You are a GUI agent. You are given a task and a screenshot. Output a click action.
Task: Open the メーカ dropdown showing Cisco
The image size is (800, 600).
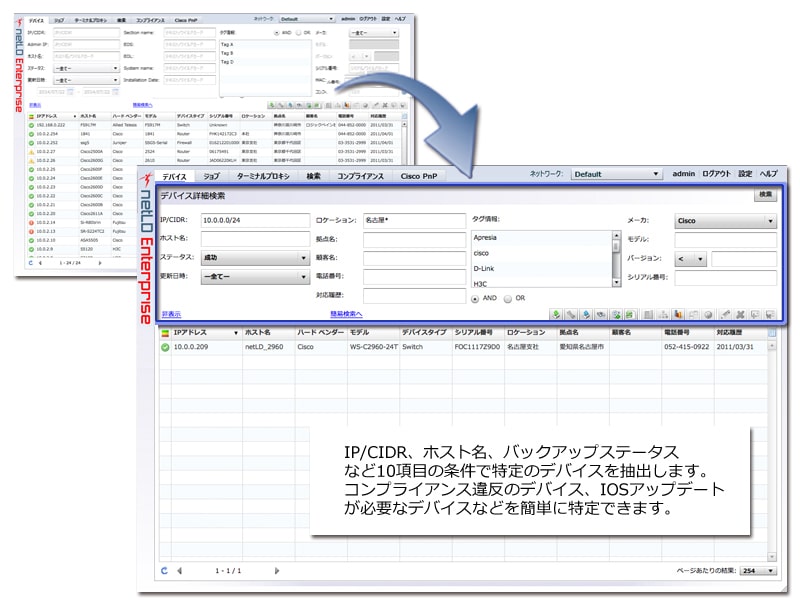[x=725, y=221]
